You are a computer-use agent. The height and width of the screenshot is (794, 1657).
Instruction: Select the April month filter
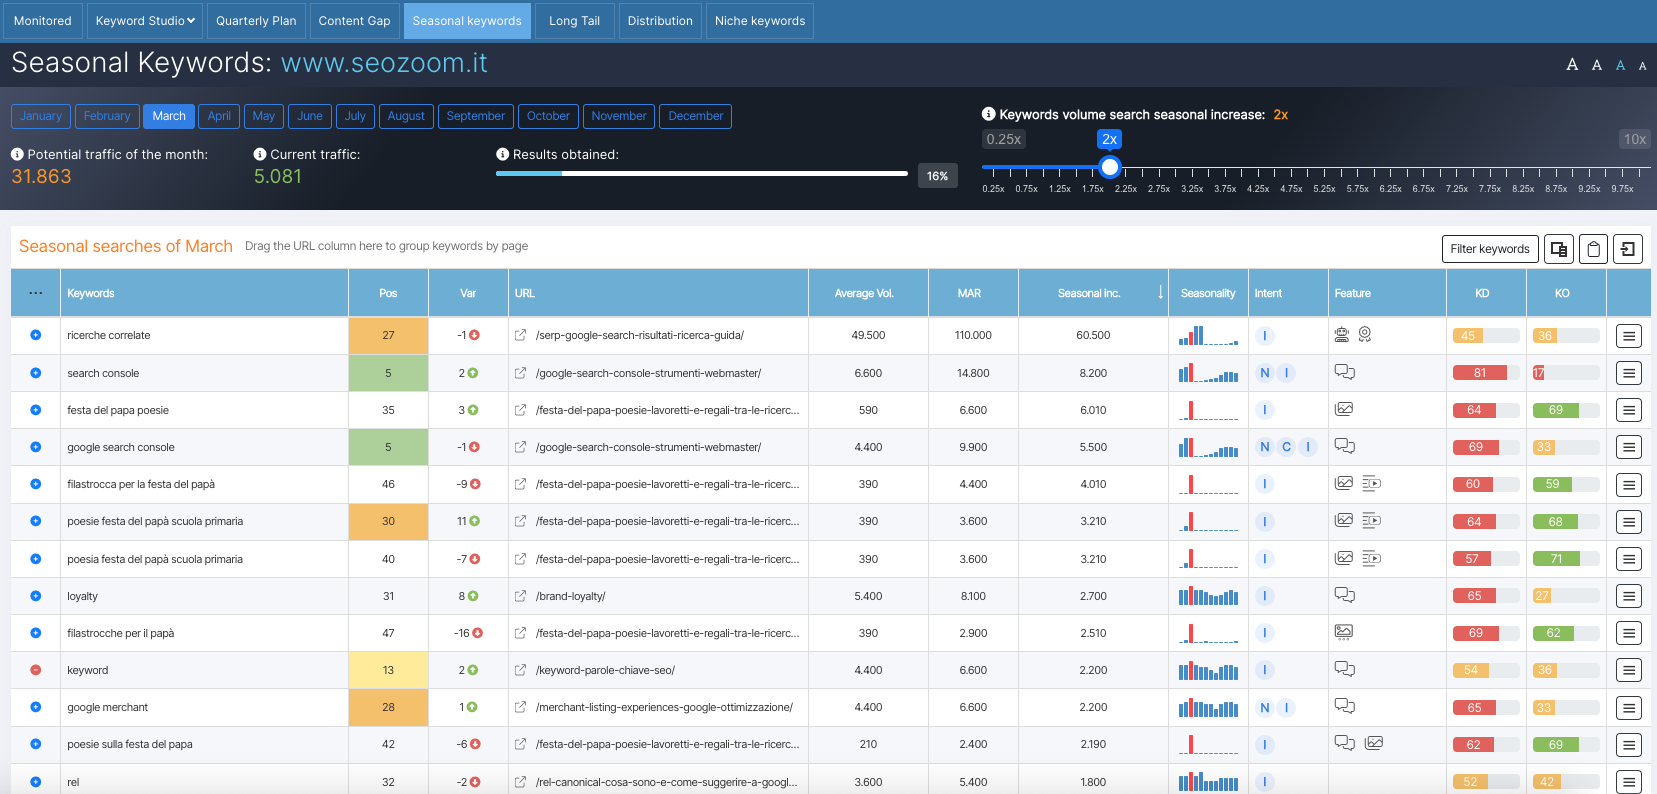(x=219, y=116)
